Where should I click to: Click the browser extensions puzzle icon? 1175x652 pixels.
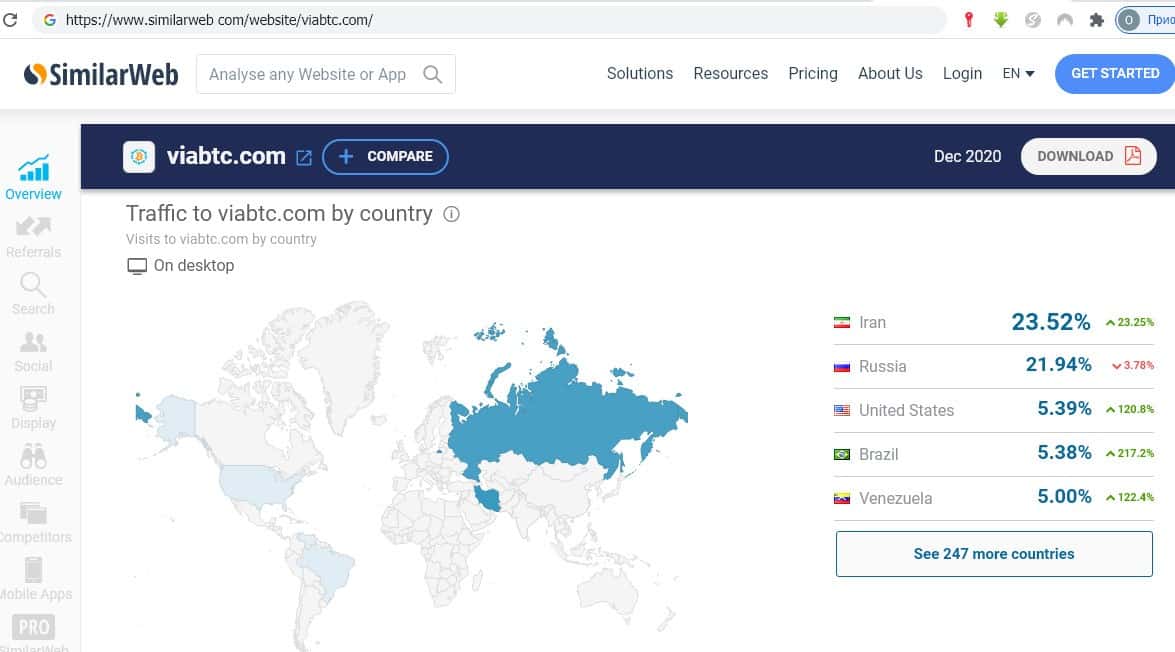(1096, 20)
